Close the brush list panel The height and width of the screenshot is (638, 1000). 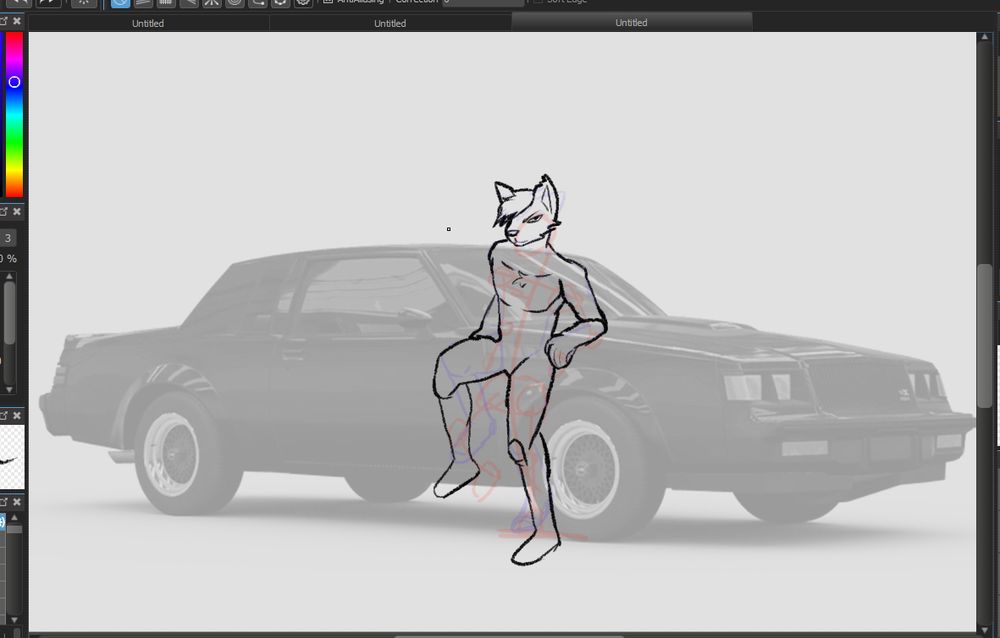coord(17,502)
